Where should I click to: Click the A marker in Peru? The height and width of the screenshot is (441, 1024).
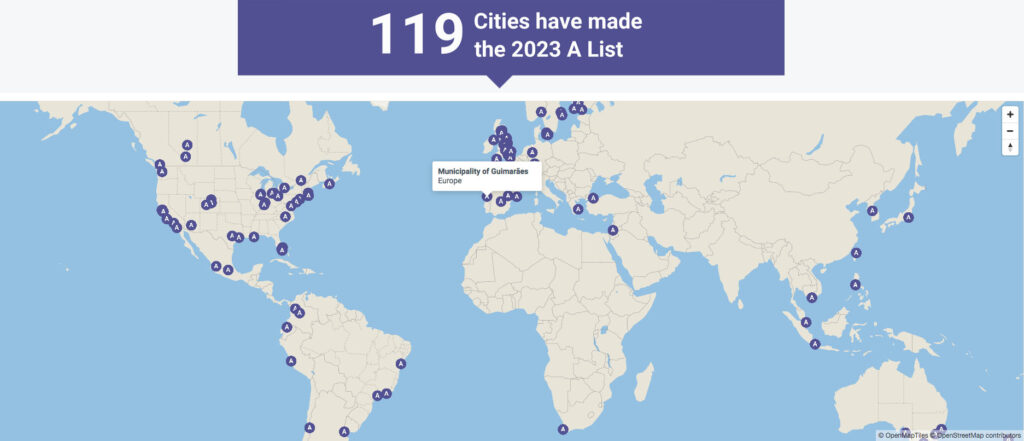(x=291, y=361)
